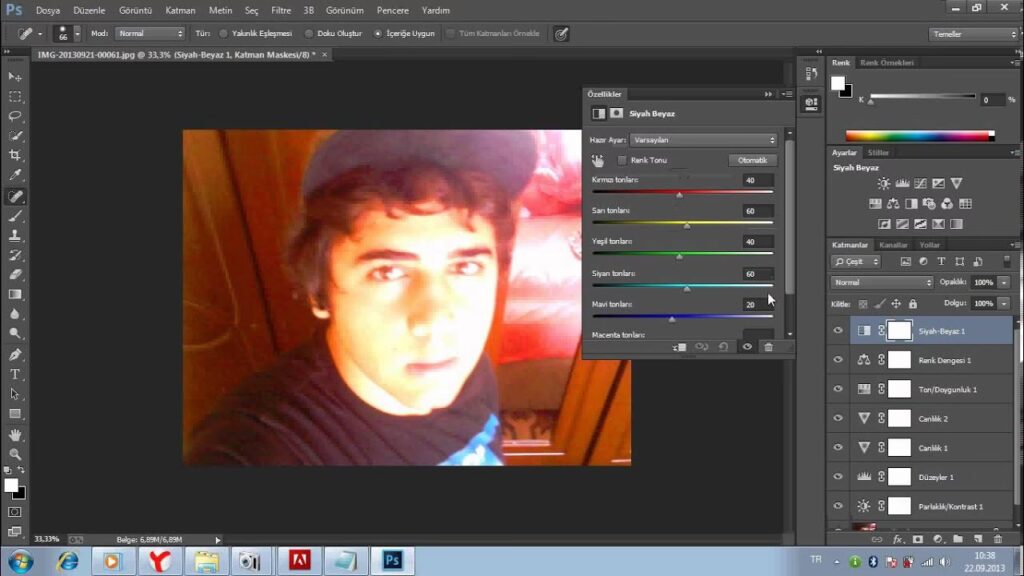Screen dimensions: 1024x576
Task: Select the Hand tool
Action: [15, 434]
